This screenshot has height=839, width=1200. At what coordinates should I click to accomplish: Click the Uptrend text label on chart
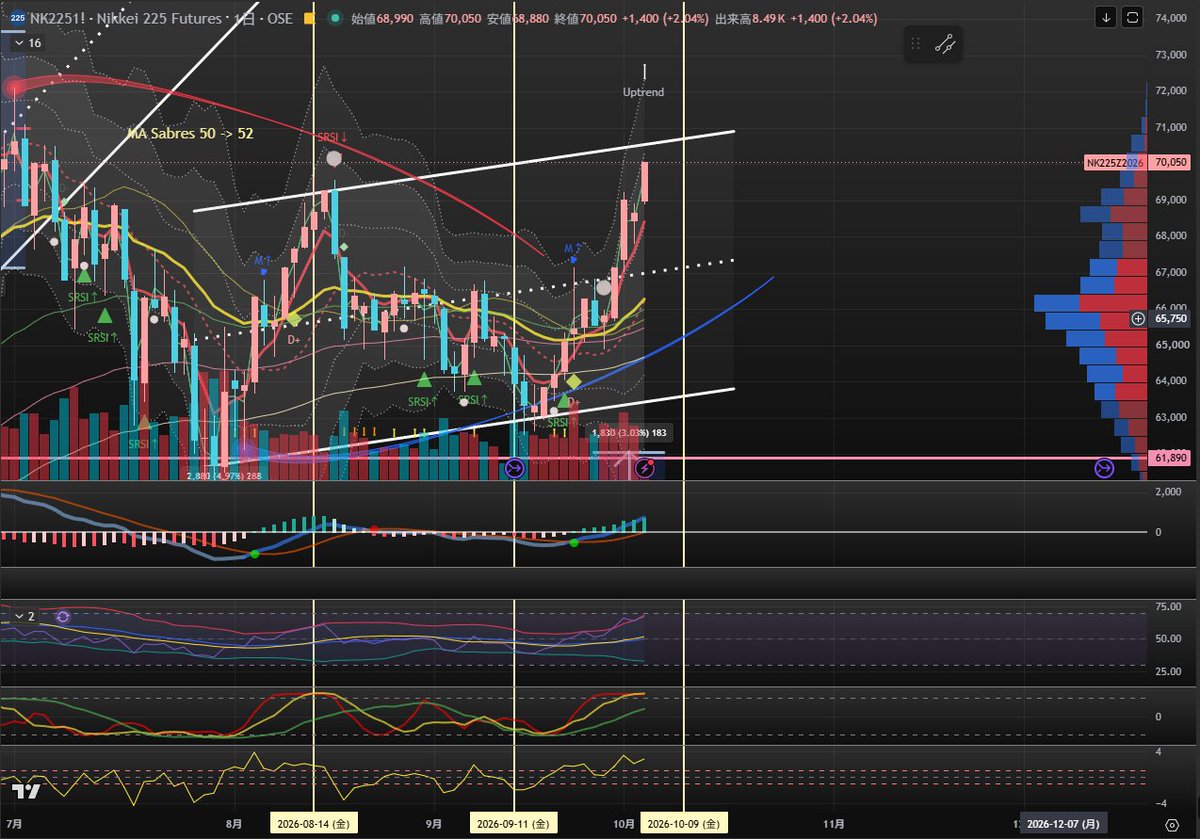tap(644, 92)
